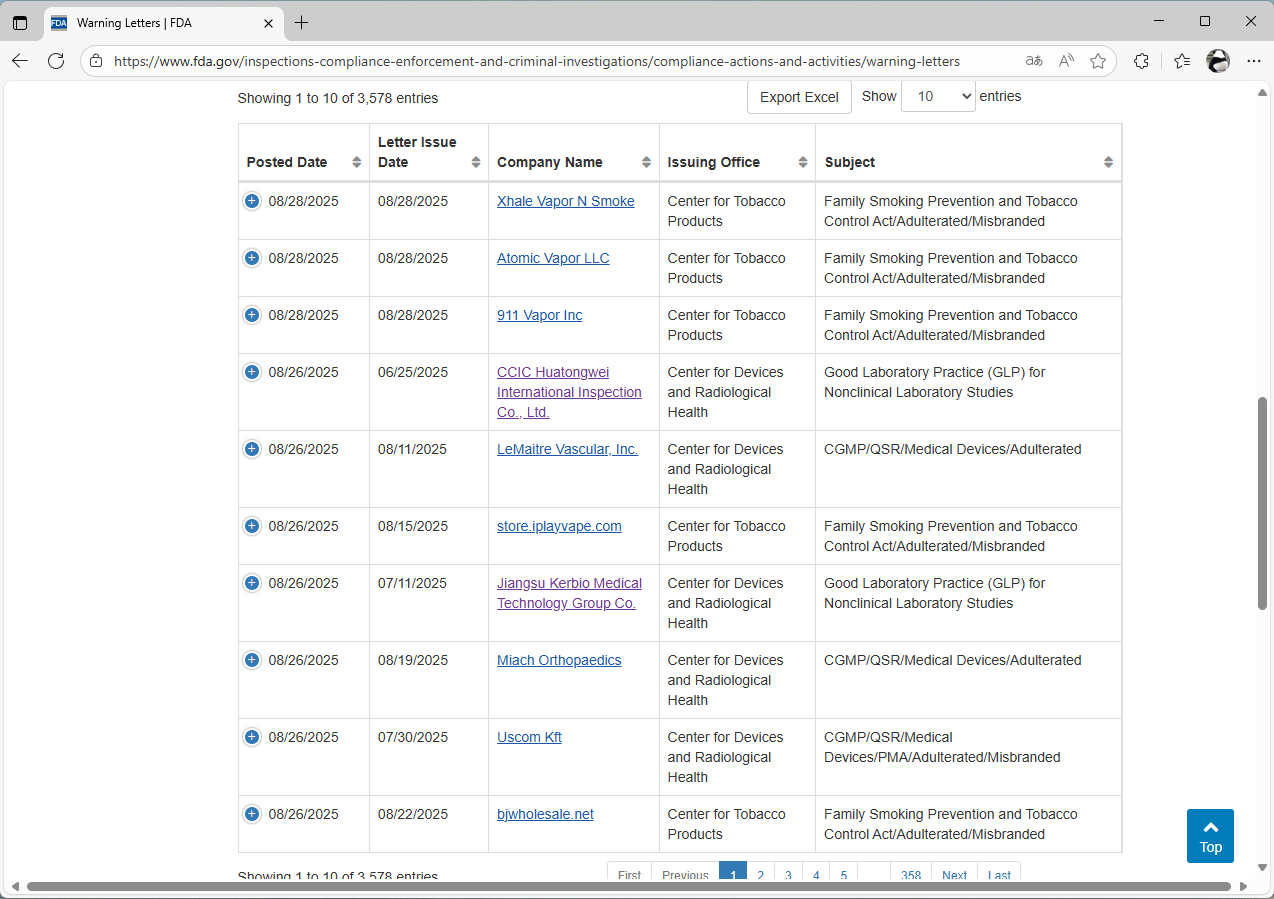Image resolution: width=1274 pixels, height=899 pixels.
Task: Open the browser profile avatar
Action: [x=1217, y=61]
